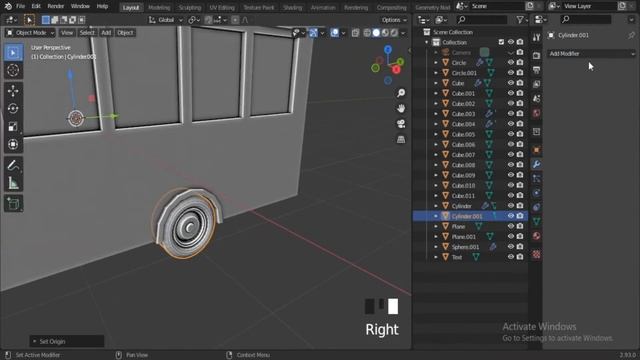
Task: Open the Render properties tab icon
Action: [x=536, y=56]
